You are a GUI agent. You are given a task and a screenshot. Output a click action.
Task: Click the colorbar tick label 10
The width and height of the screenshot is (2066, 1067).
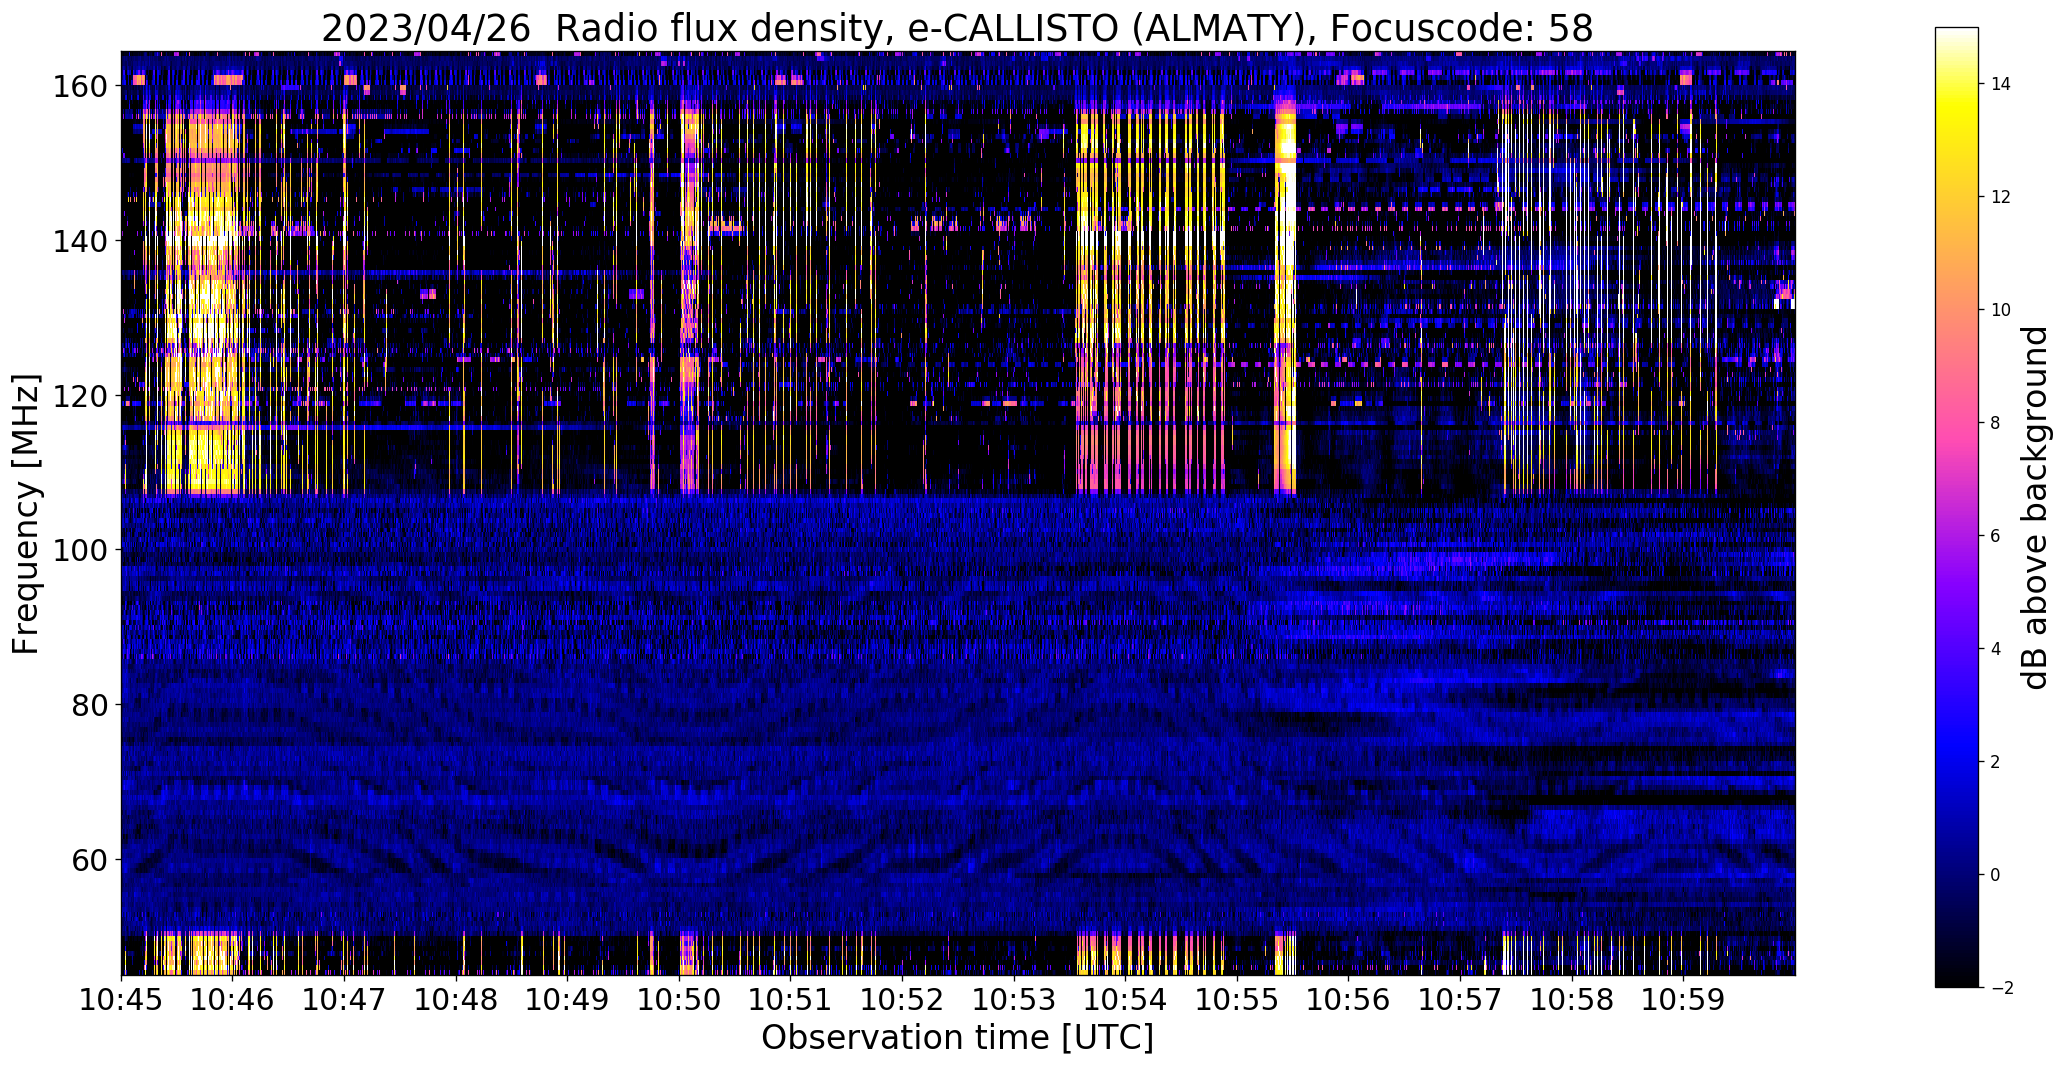[x=2001, y=310]
